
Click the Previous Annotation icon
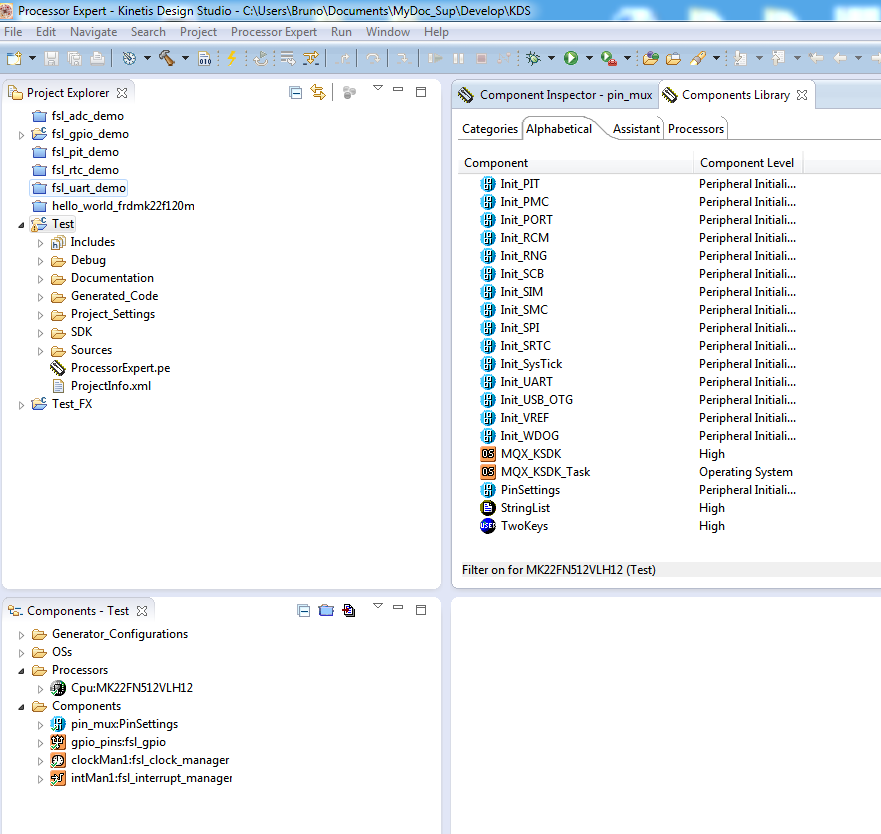(778, 58)
